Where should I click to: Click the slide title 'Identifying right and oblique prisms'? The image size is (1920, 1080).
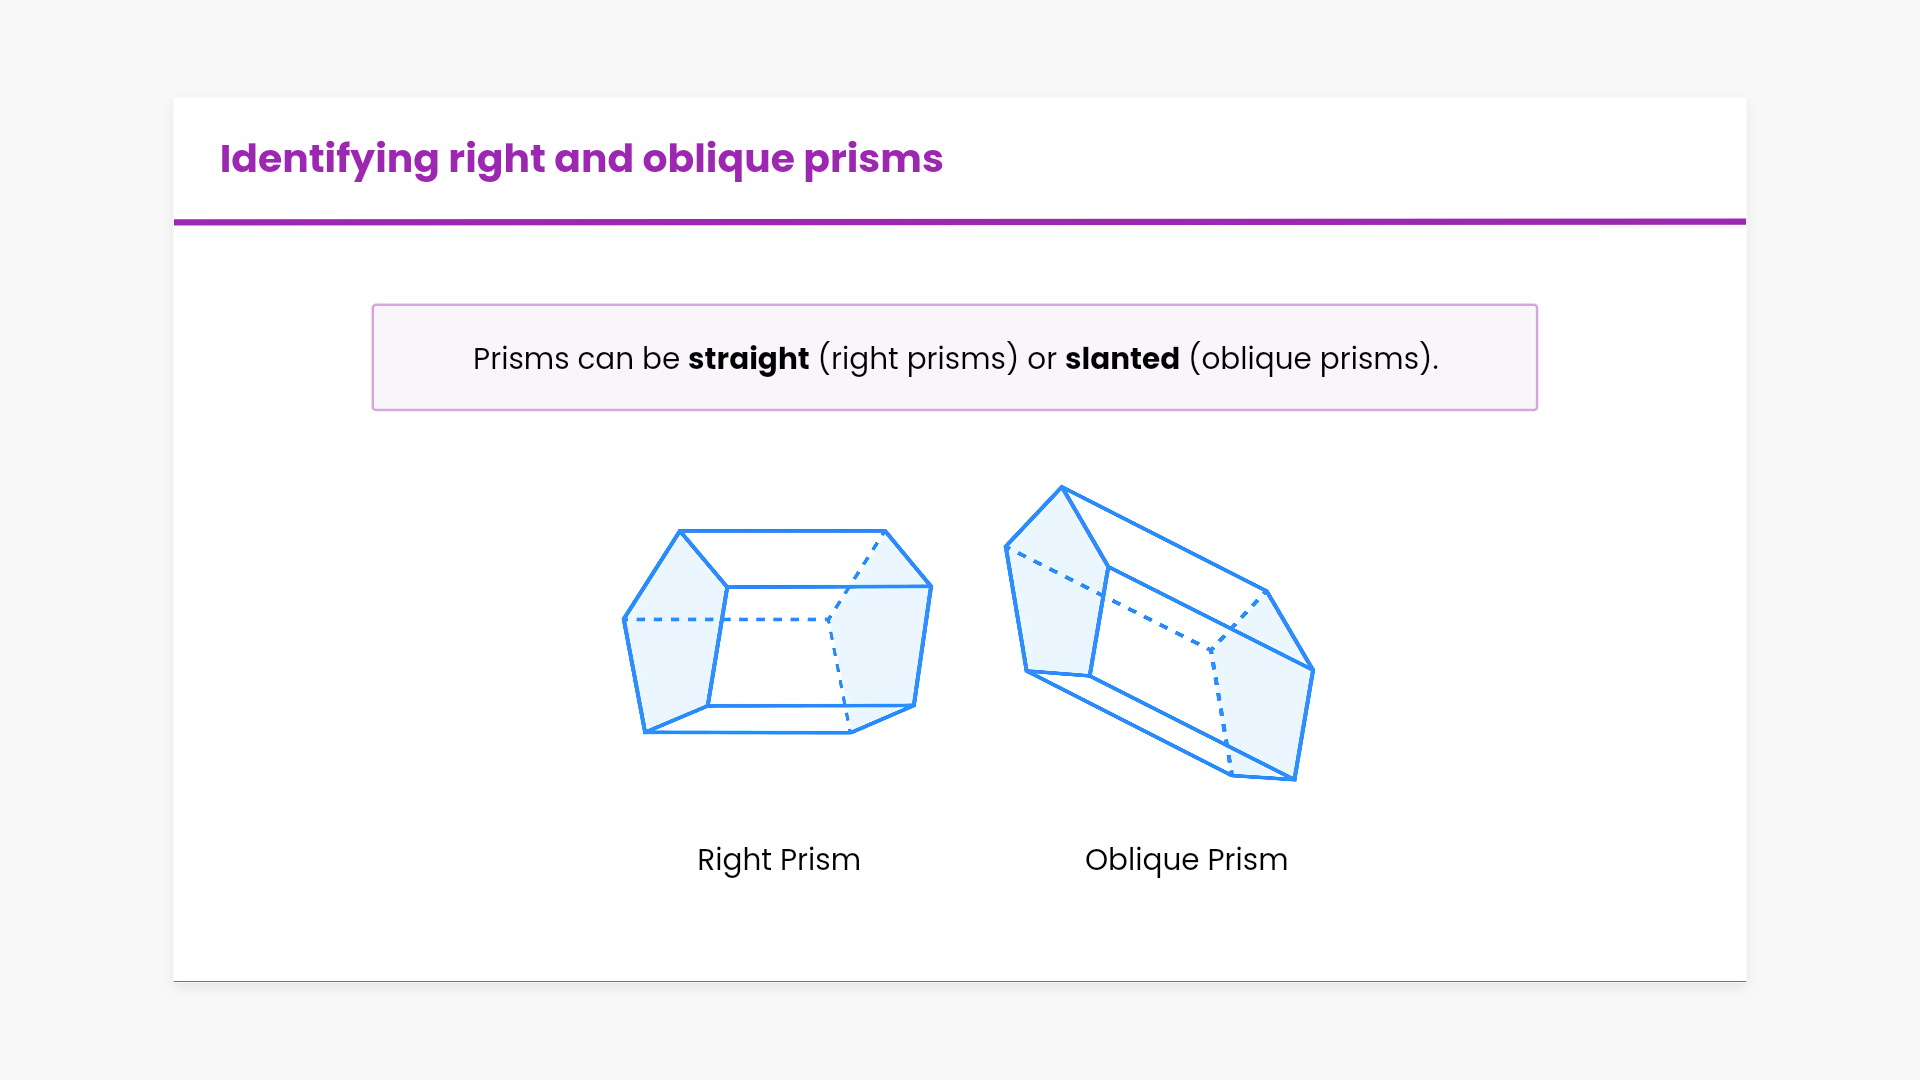(x=581, y=159)
